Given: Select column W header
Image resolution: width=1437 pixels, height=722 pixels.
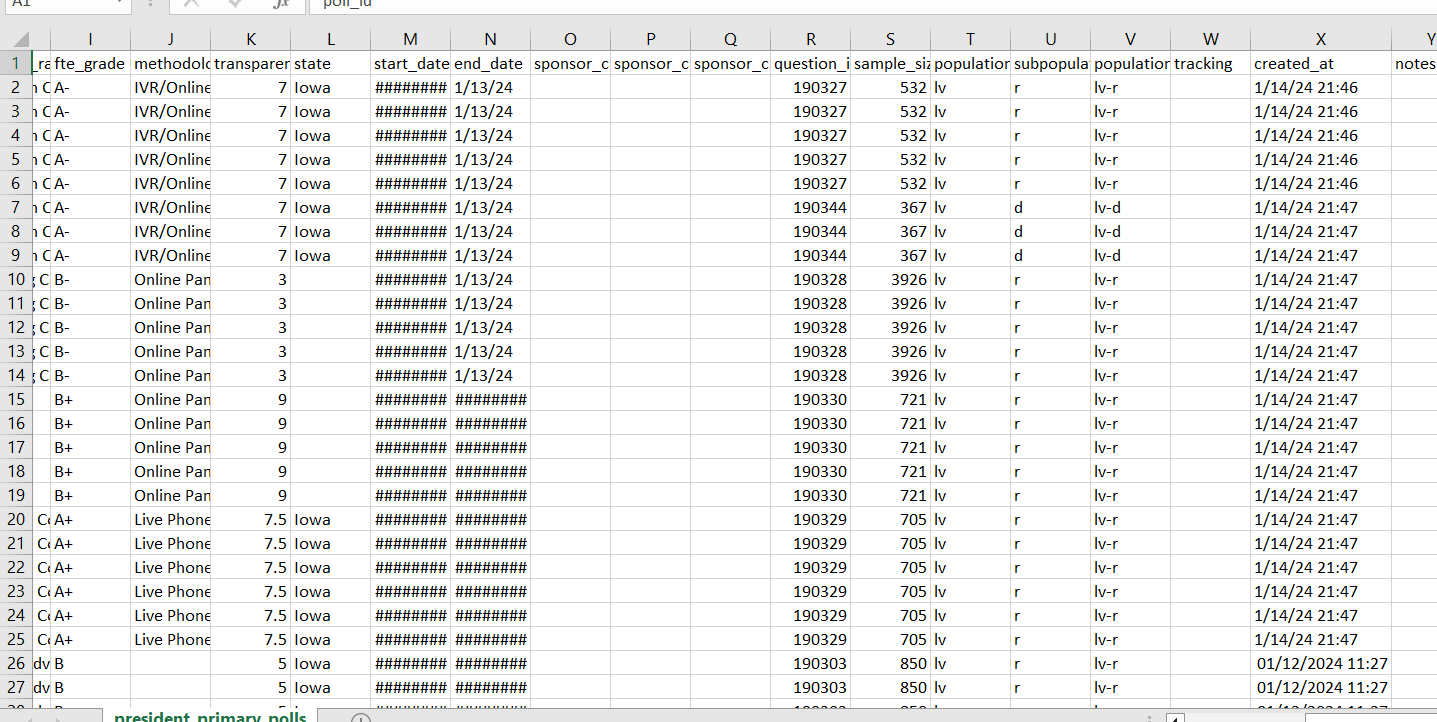Looking at the screenshot, I should (x=1210, y=39).
